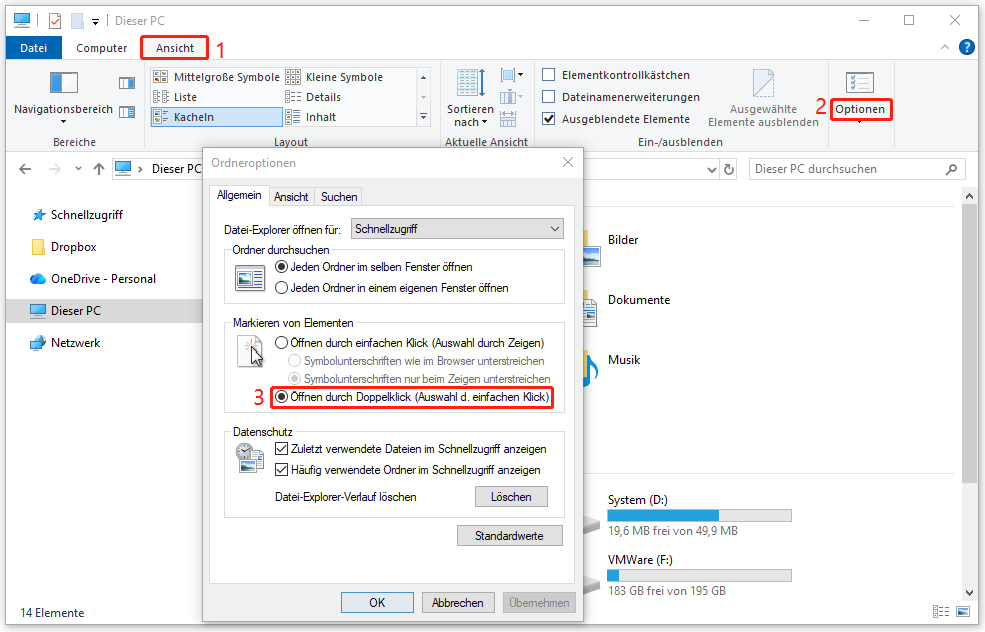Open Gruppieren nach dropdown icon
The height and width of the screenshot is (632, 985).
[x=512, y=75]
